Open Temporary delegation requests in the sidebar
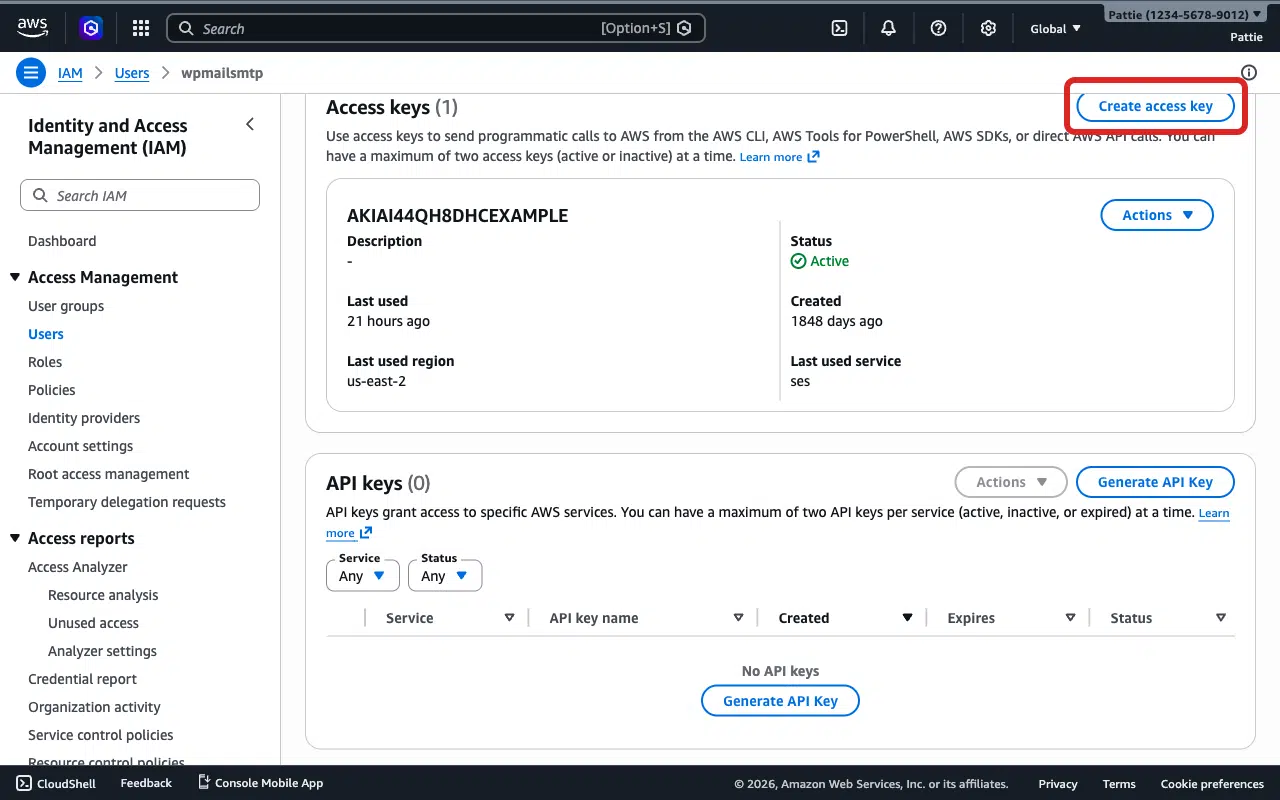Viewport: 1280px width, 800px height. click(x=127, y=502)
